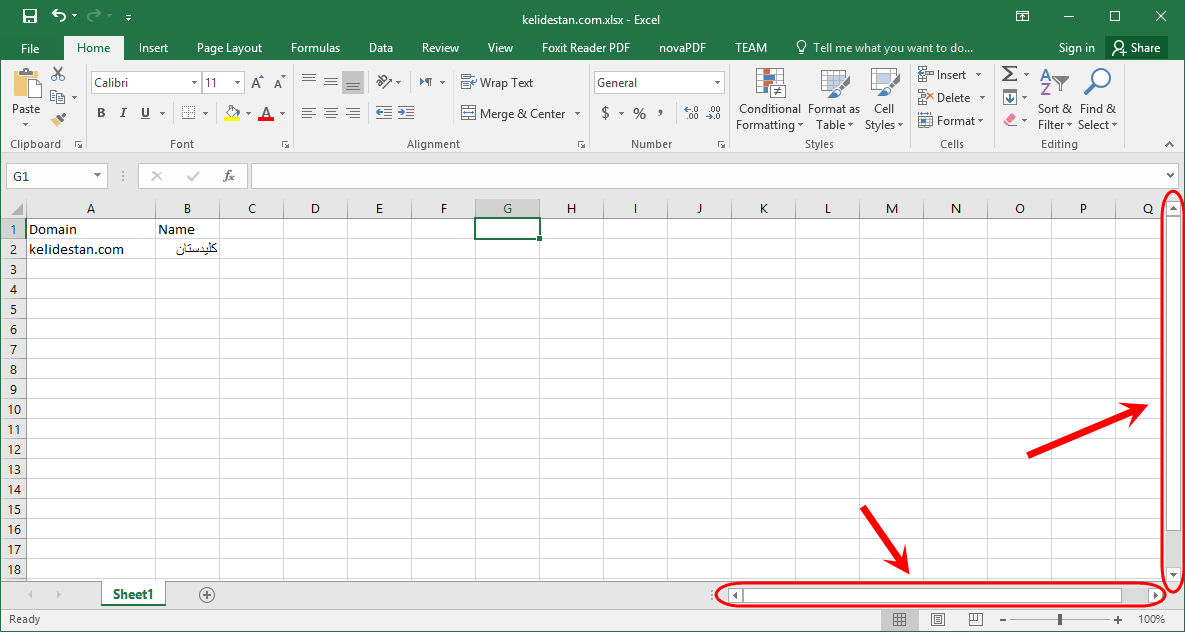This screenshot has height=632, width=1185.
Task: Open Format as Table gallery
Action: (834, 100)
